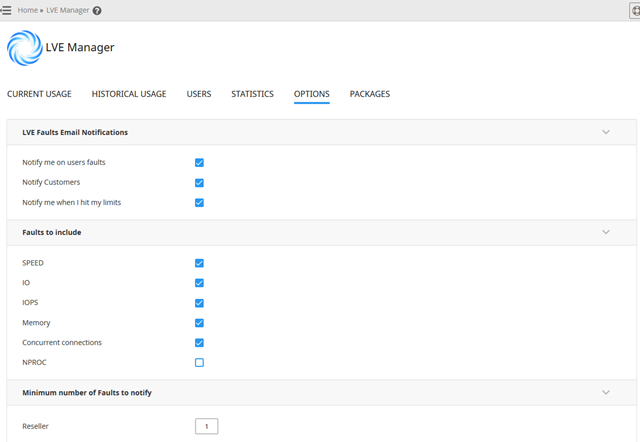Click the LVE Manager breadcrumb link

click(x=67, y=10)
